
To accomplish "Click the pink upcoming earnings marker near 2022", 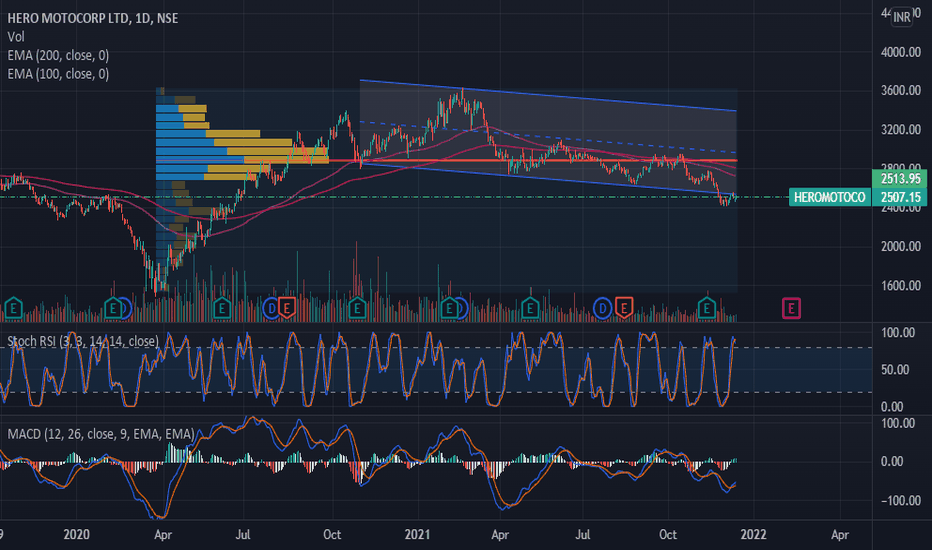I will pos(791,308).
